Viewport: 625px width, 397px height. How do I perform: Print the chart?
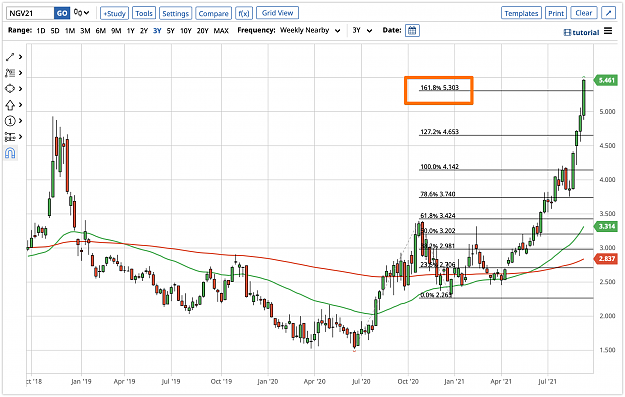556,13
